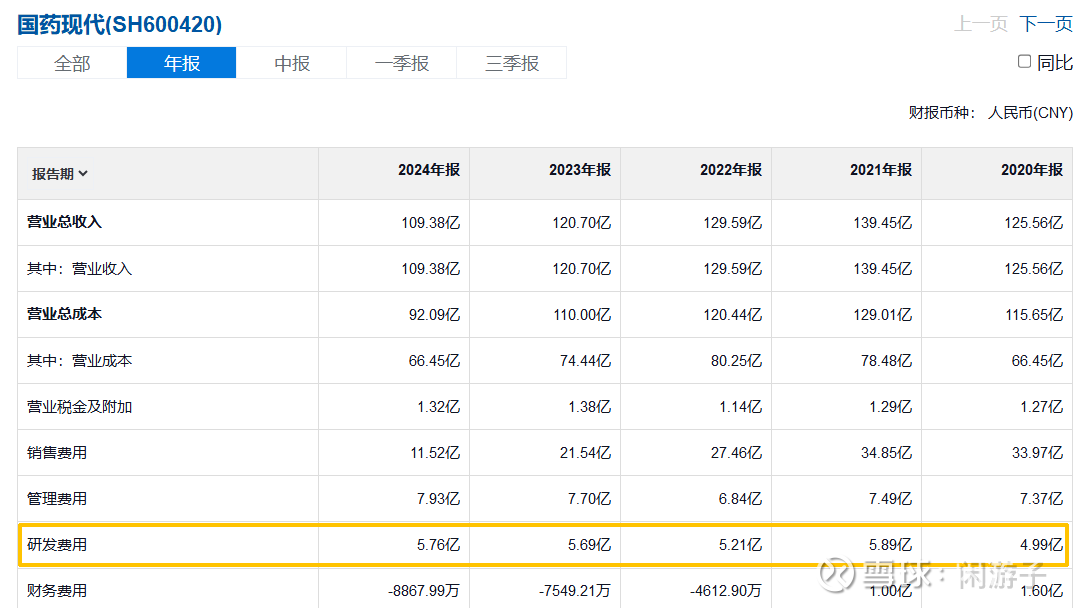Enable the 同比 checkbox
This screenshot has width=1078, height=608.
pyautogui.click(x=1024, y=61)
